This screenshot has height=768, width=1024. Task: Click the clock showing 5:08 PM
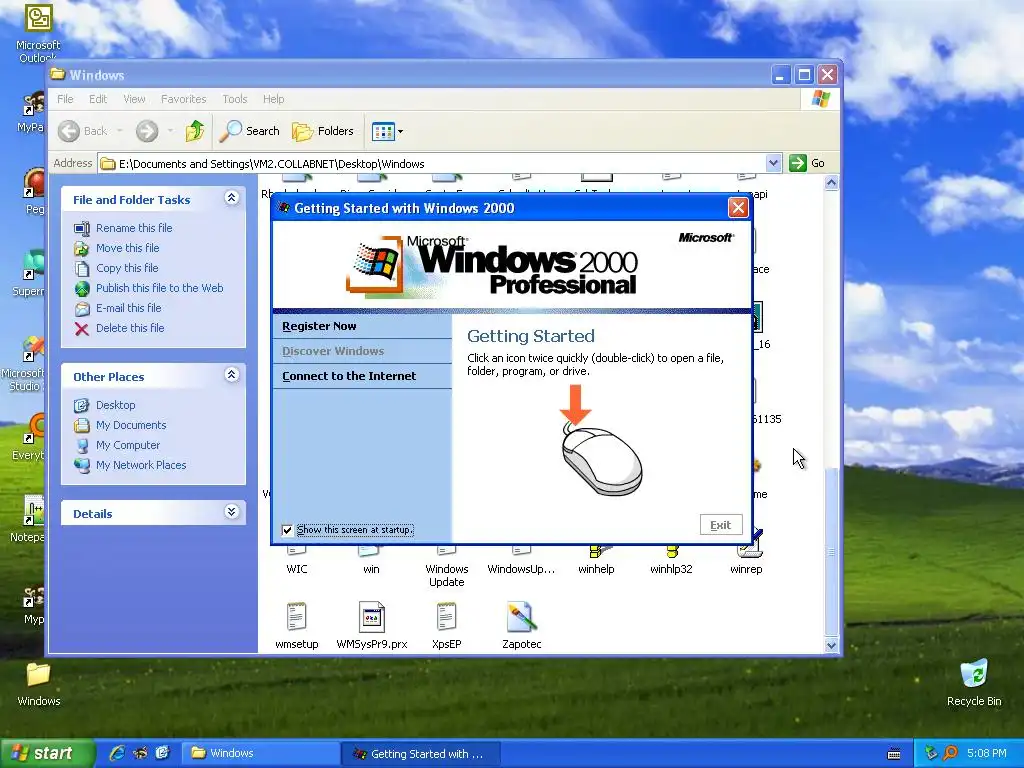coord(987,754)
